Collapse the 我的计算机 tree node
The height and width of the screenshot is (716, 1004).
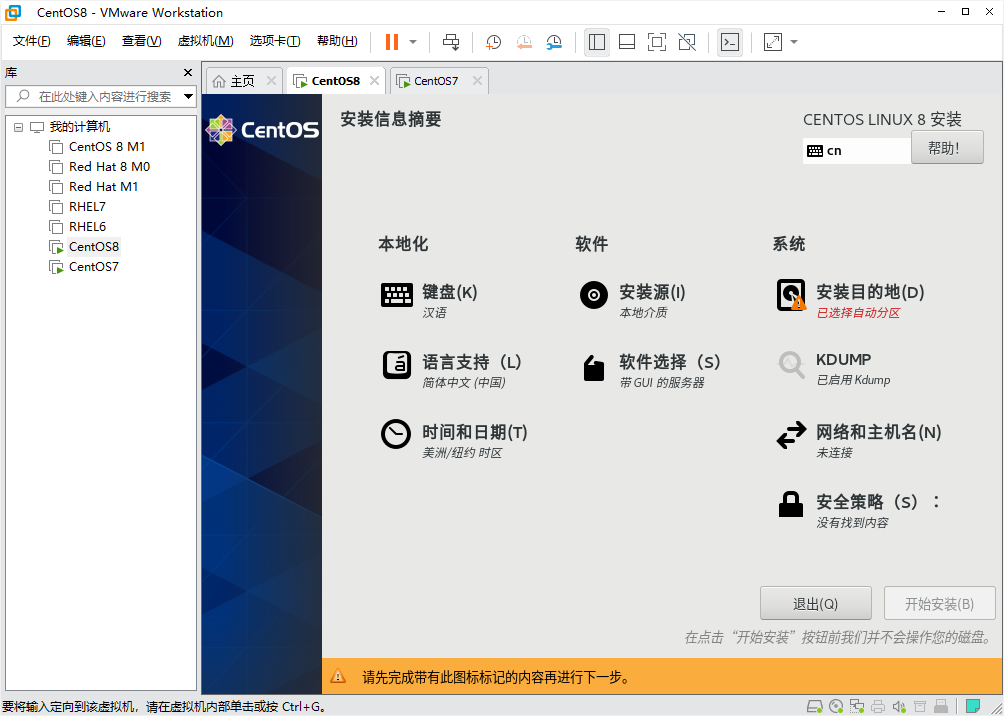tap(19, 127)
